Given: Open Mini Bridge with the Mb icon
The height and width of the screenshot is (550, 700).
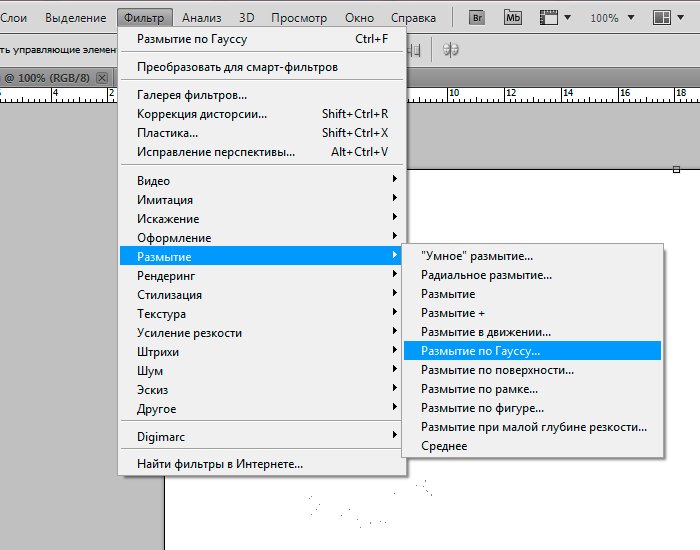Looking at the screenshot, I should (513, 18).
